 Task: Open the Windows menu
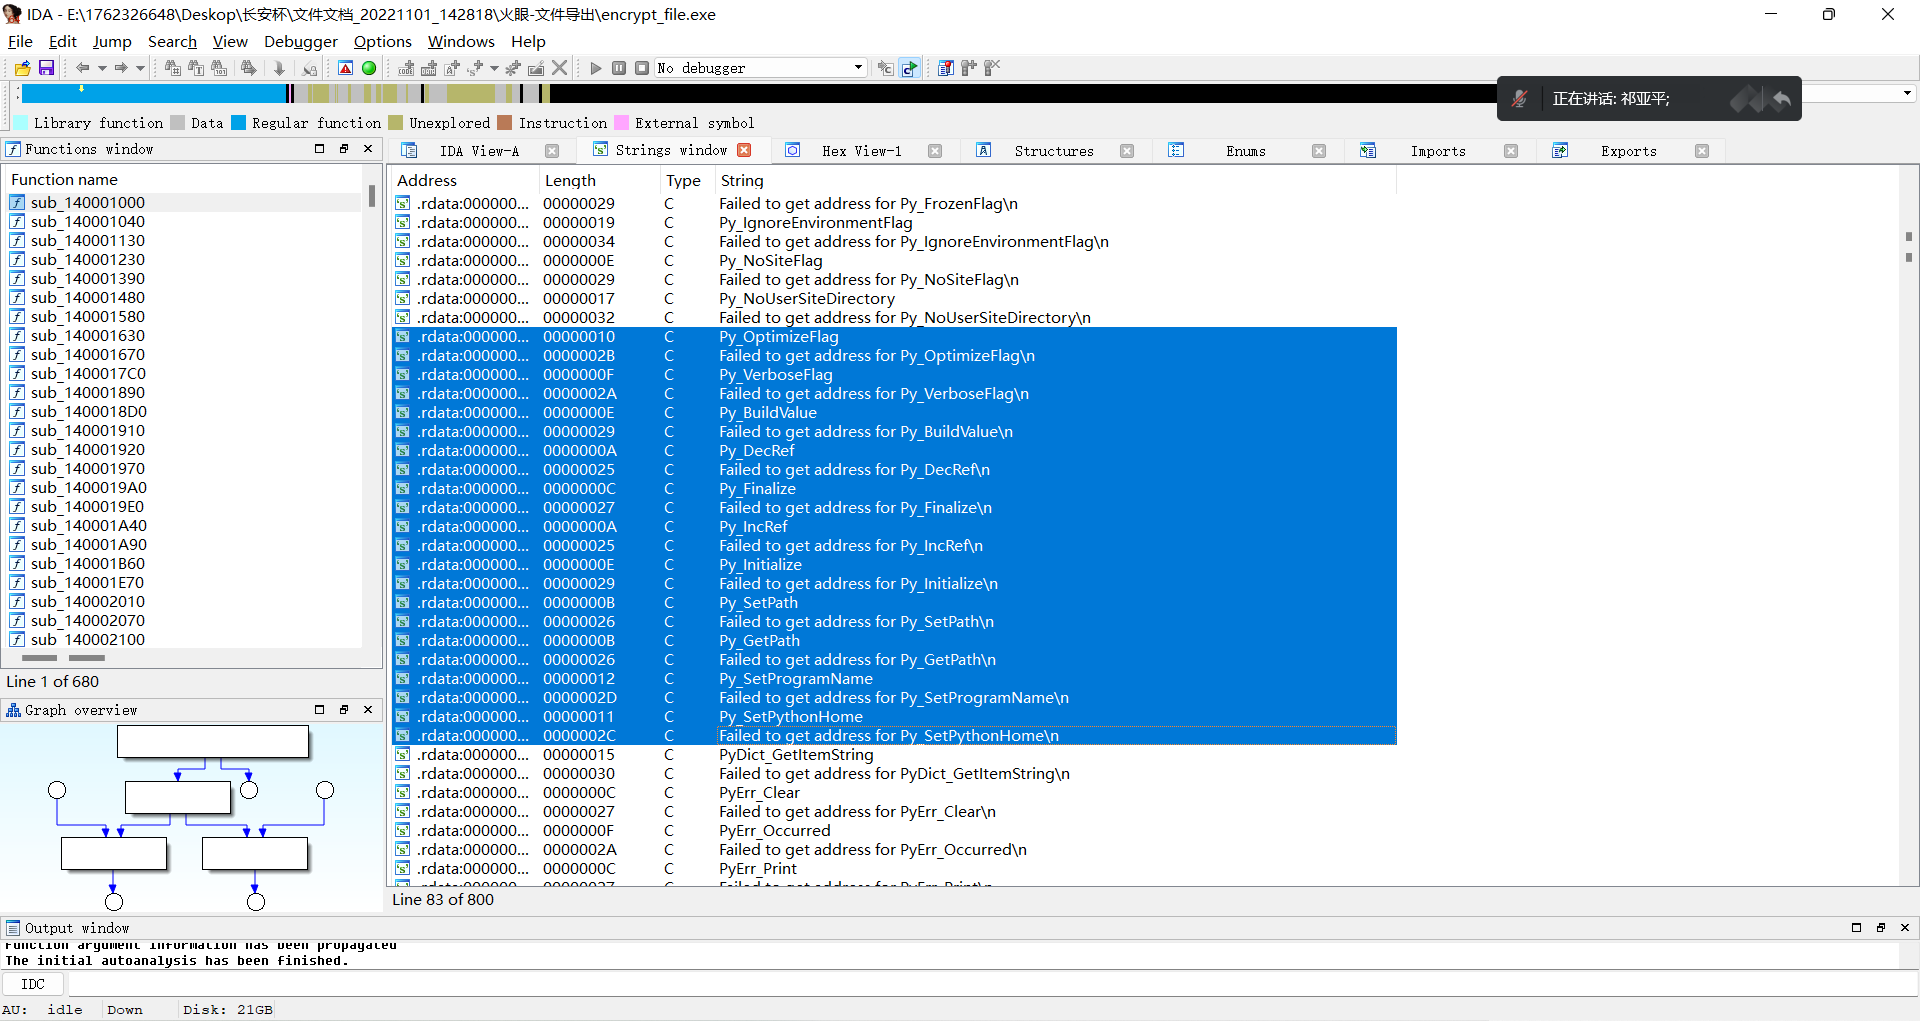coord(461,41)
